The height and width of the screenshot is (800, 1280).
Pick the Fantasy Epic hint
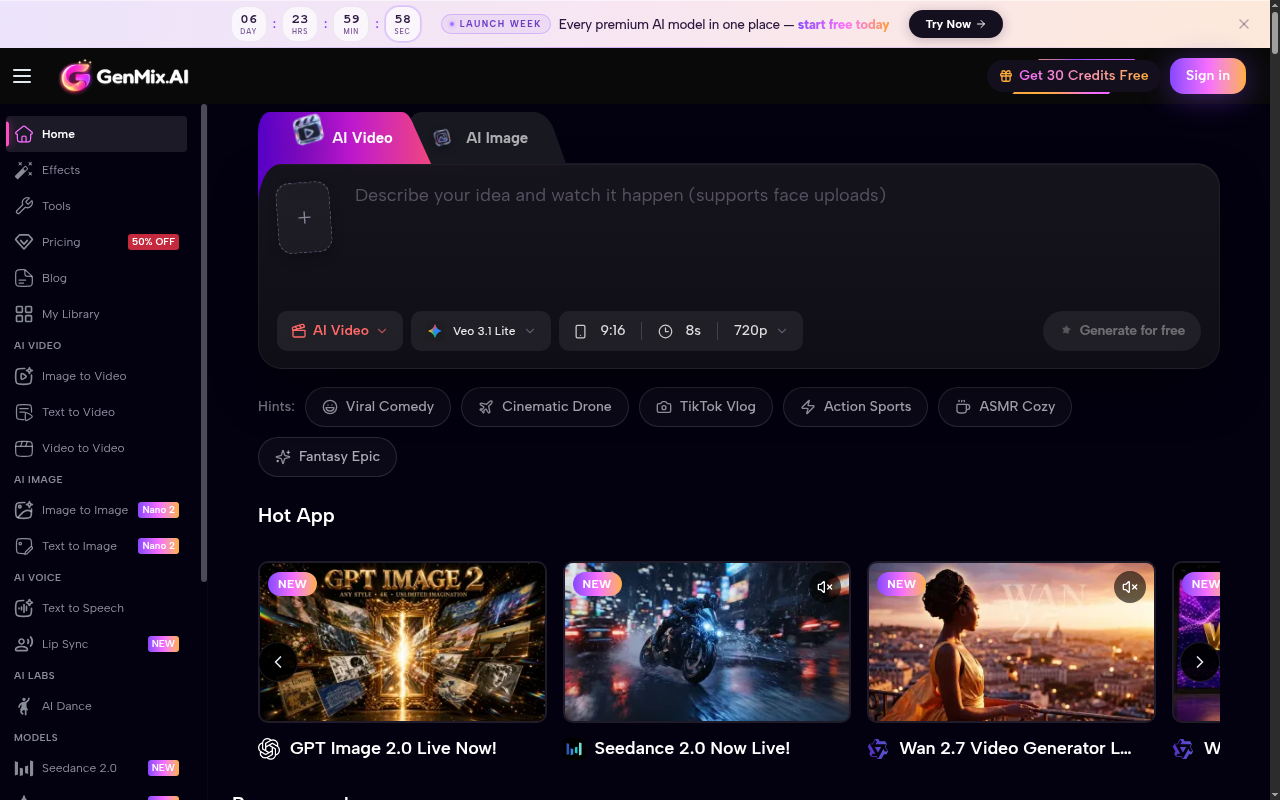(327, 457)
